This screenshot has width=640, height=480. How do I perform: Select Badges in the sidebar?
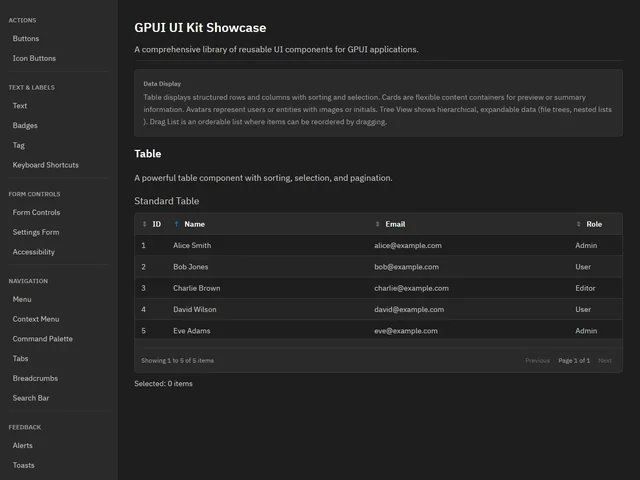[x=25, y=125]
